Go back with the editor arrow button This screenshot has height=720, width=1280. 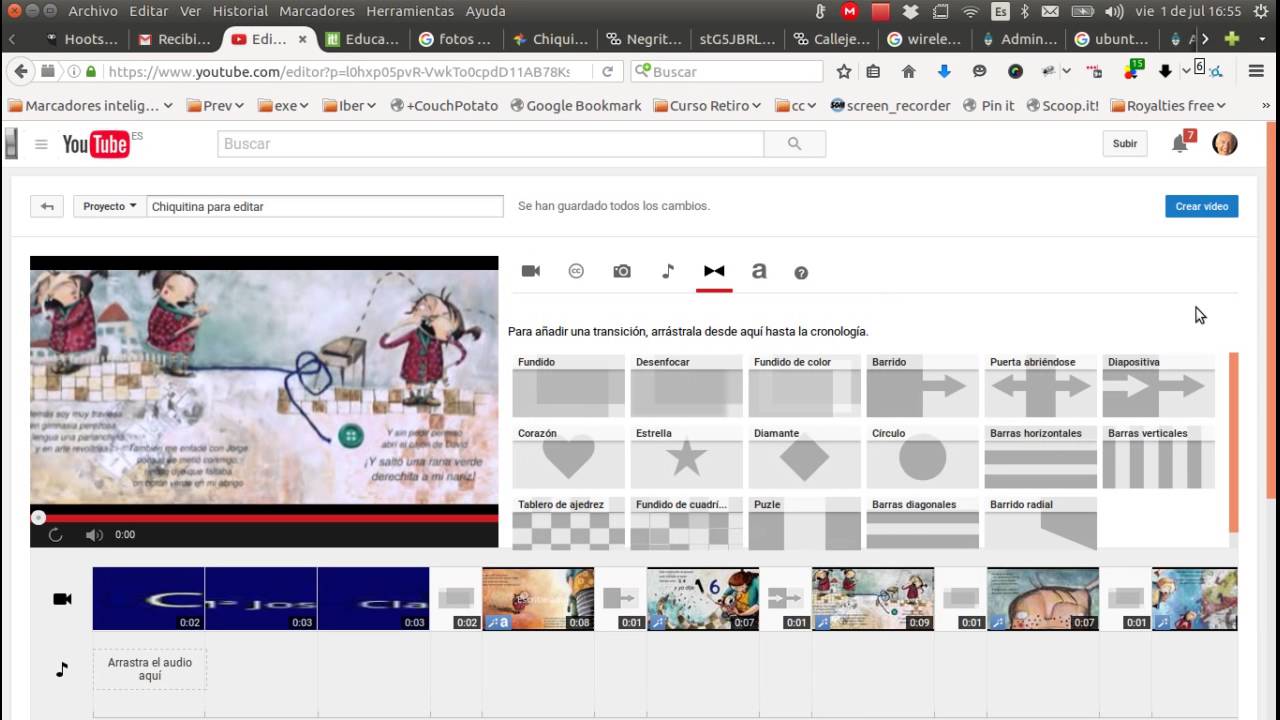[46, 206]
